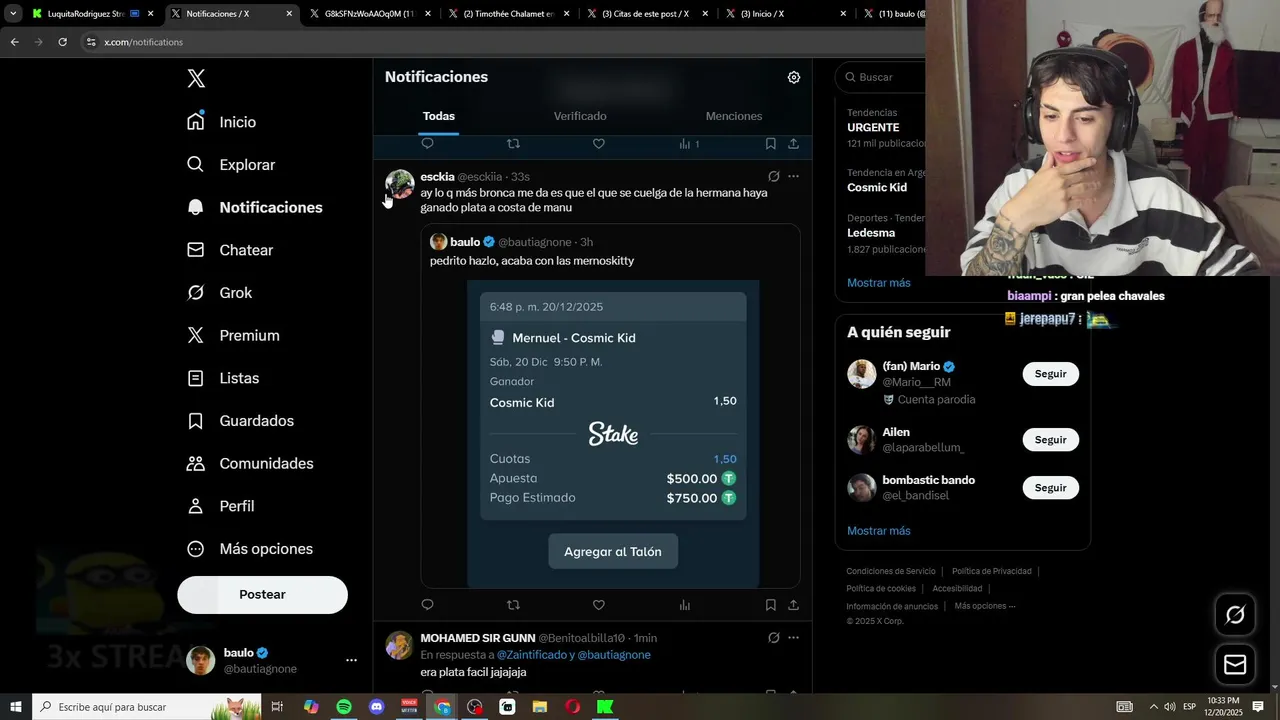The height and width of the screenshot is (720, 1280).
Task: Open Guardados bookmarks in the sidebar
Action: (240, 421)
